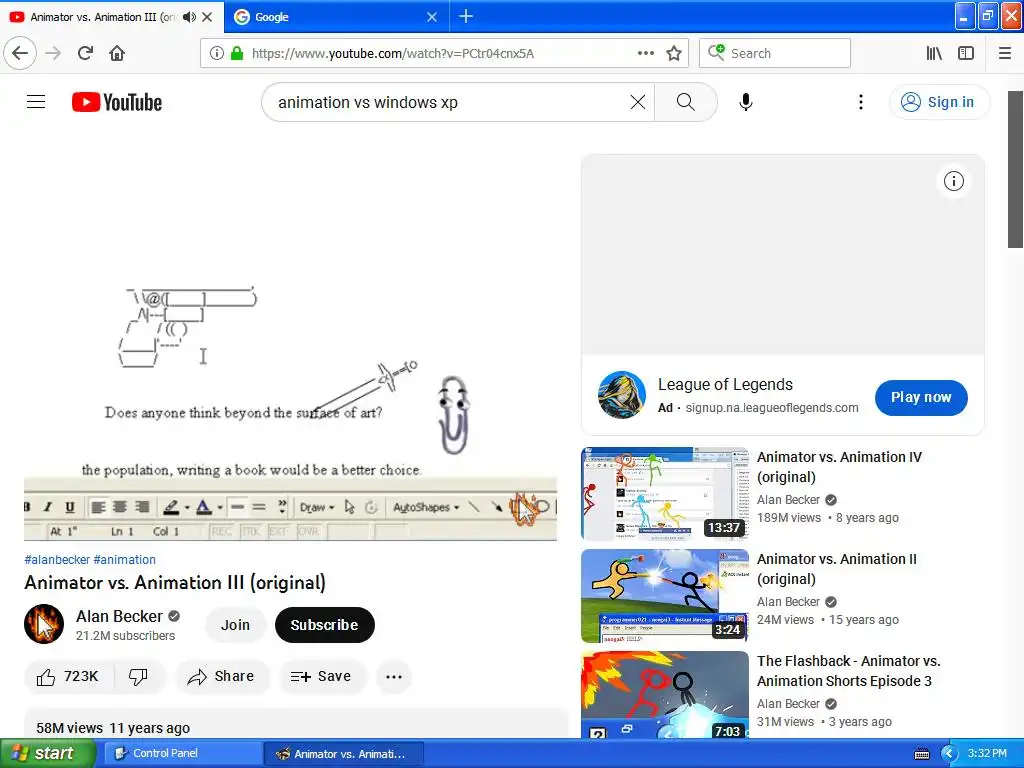Expand description at 58M views text
This screenshot has width=1024, height=768.
113,728
